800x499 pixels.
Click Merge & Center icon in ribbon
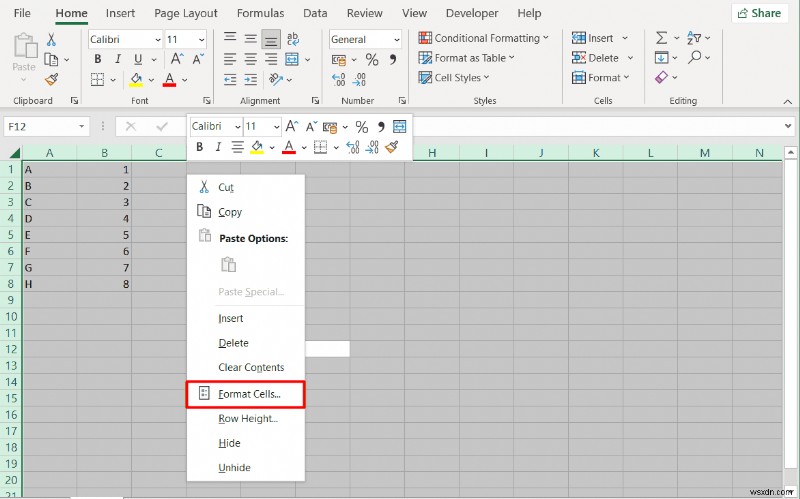point(292,59)
